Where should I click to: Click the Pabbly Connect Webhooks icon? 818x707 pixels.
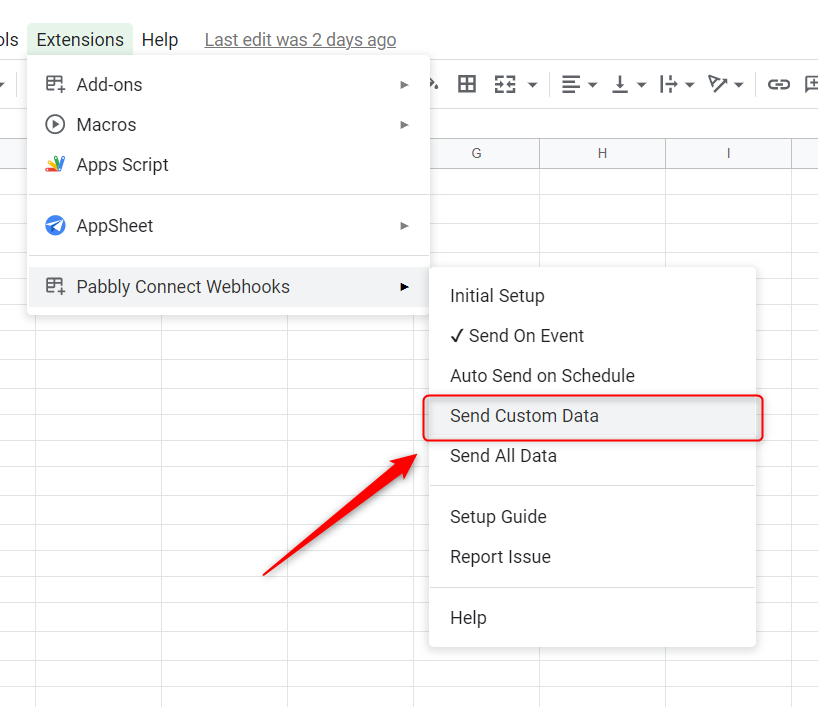55,286
